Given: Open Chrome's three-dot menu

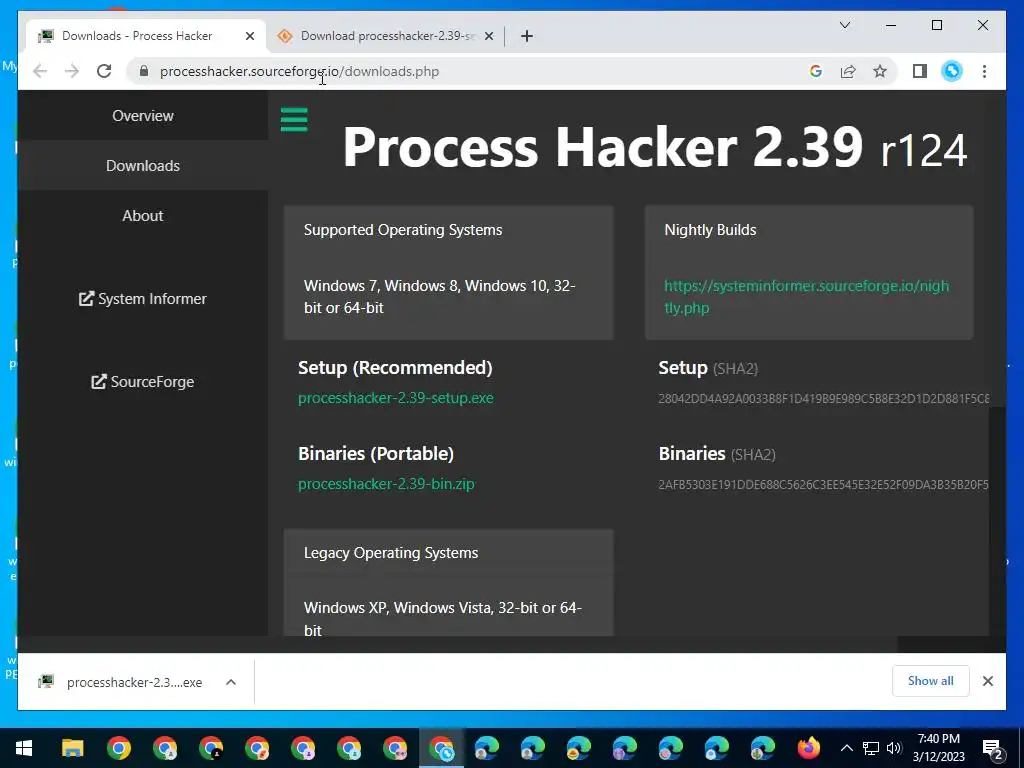Looking at the screenshot, I should 984,71.
